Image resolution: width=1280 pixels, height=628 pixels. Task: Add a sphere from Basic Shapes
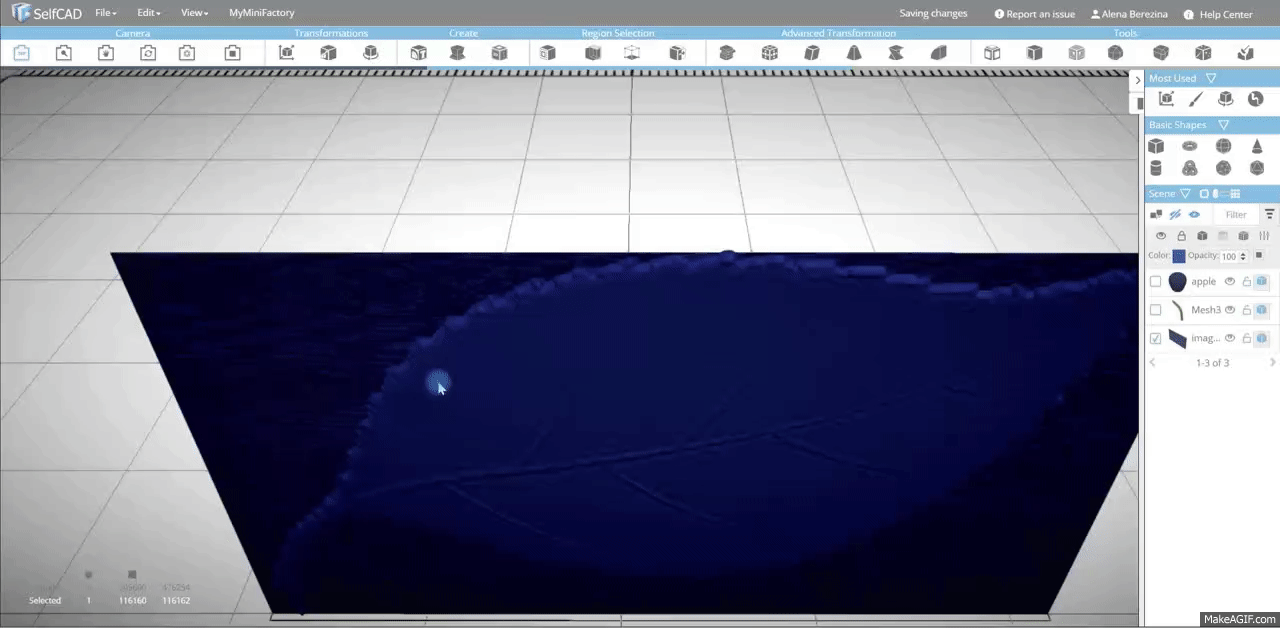[x=1223, y=146]
